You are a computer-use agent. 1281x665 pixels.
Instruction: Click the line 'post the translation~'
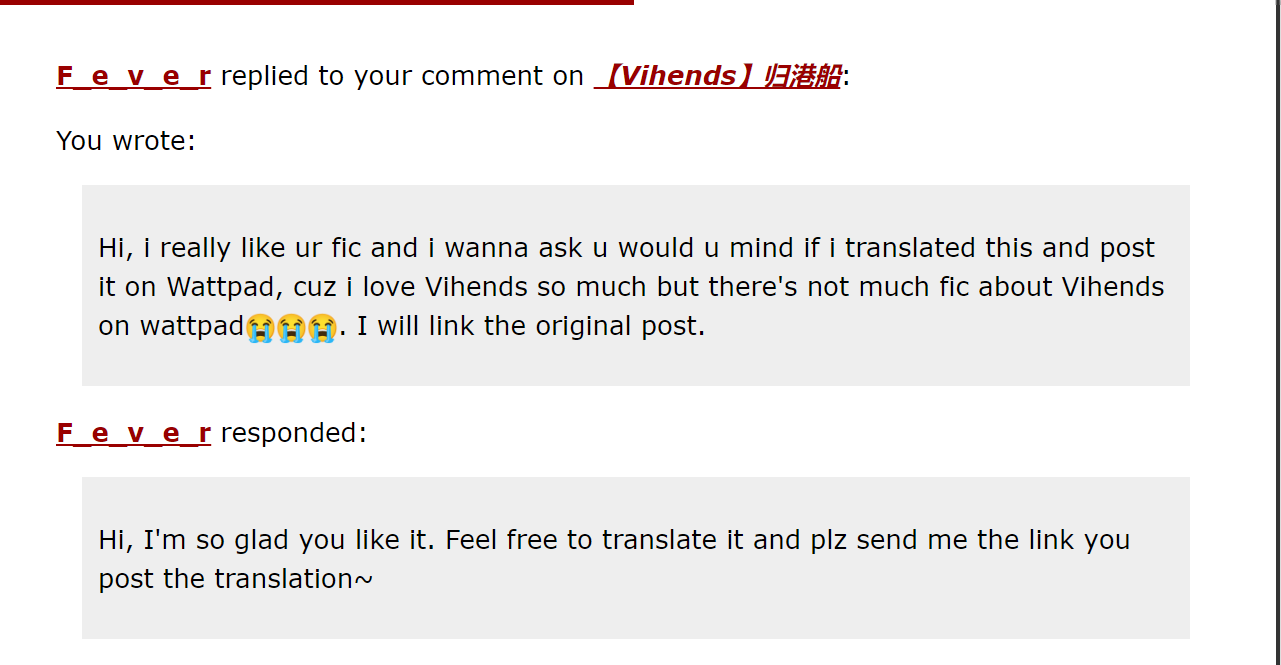[x=236, y=579]
